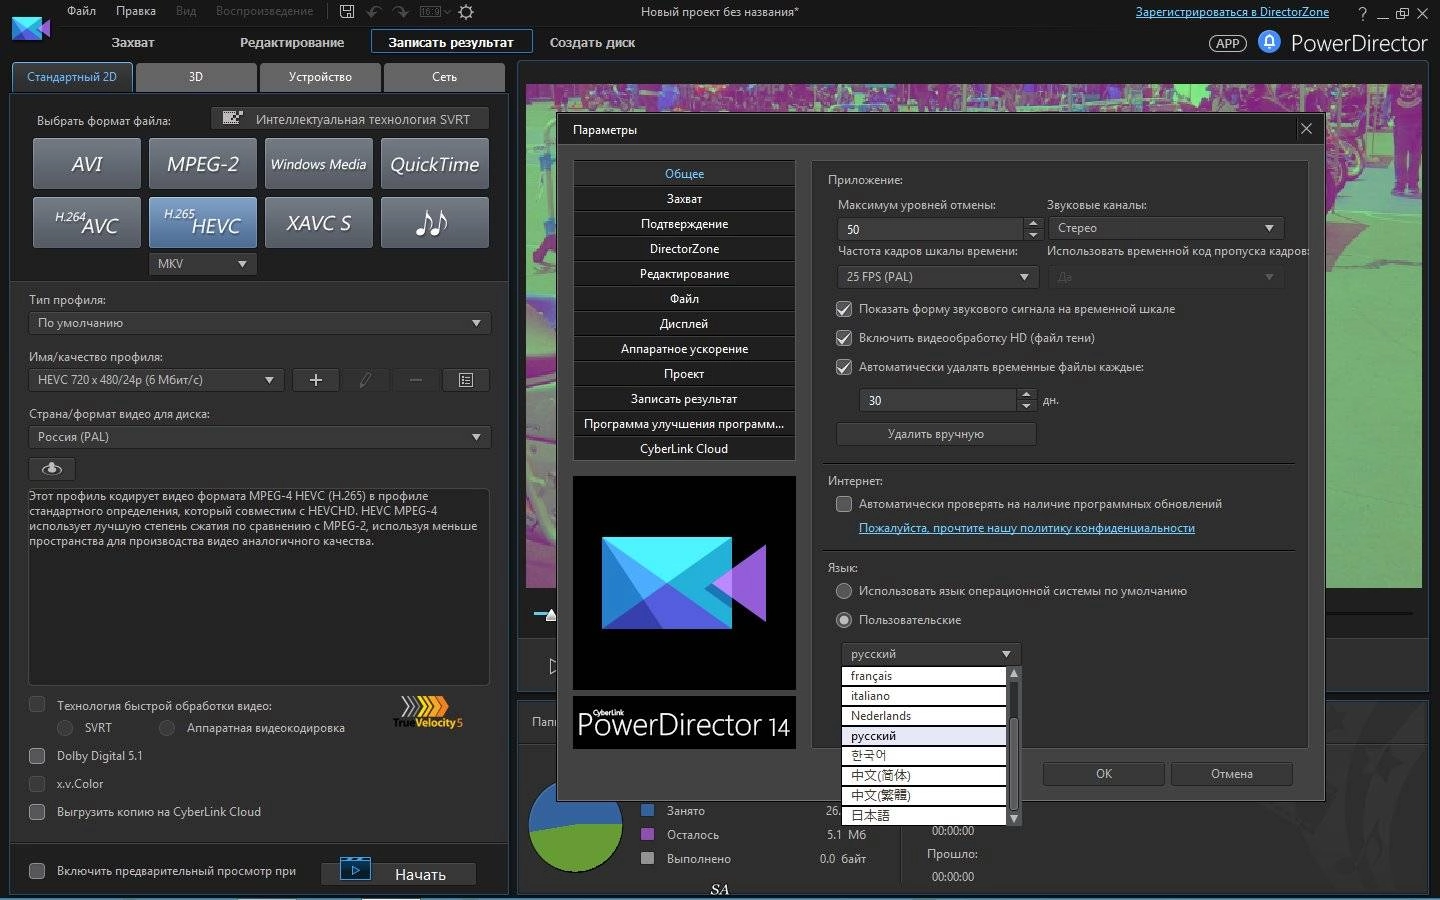Select the Windows Media format button
Screen dimensions: 1440x900
pos(319,164)
